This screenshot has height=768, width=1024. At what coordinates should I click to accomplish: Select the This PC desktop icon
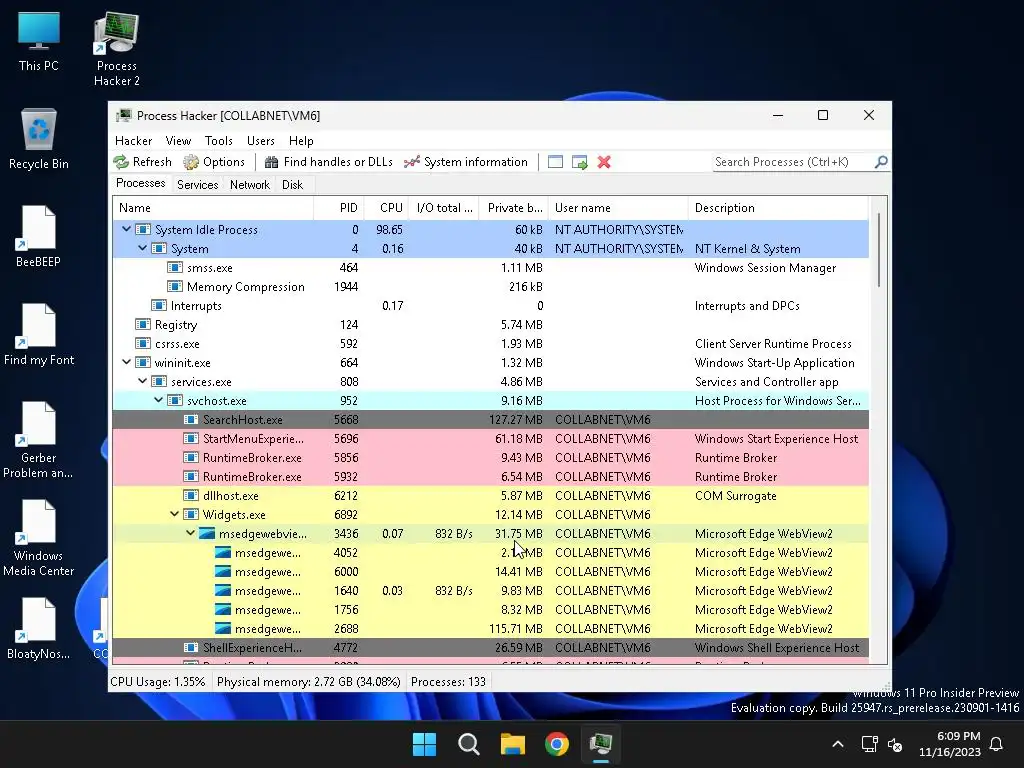[39, 42]
